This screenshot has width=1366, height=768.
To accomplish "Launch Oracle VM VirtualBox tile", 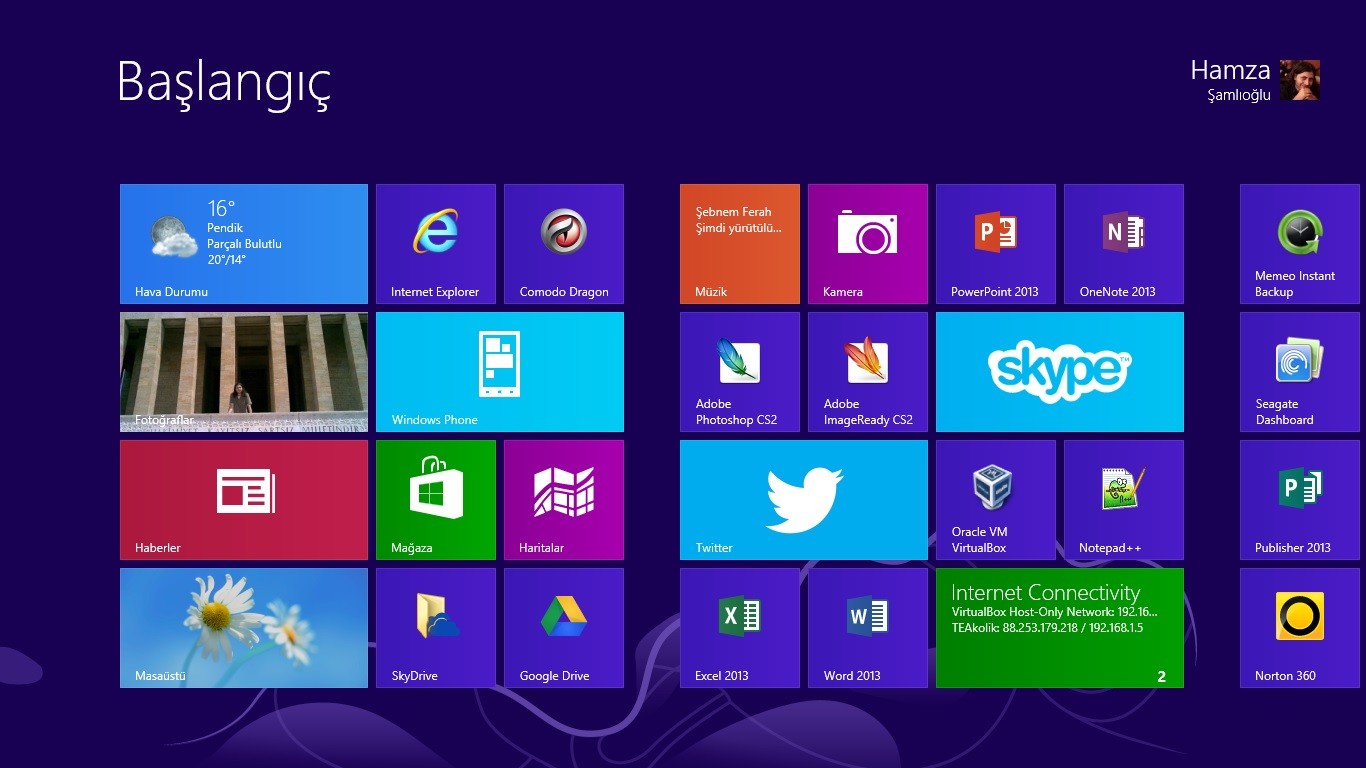I will coord(996,500).
